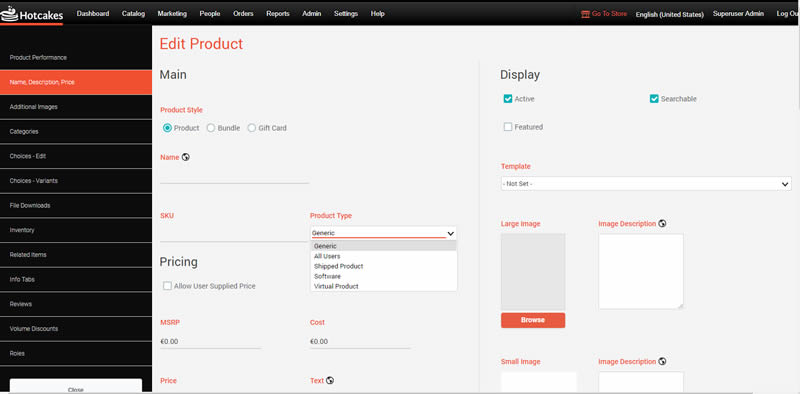The image size is (800, 394).
Task: Click the Name input field
Action: 234,176
